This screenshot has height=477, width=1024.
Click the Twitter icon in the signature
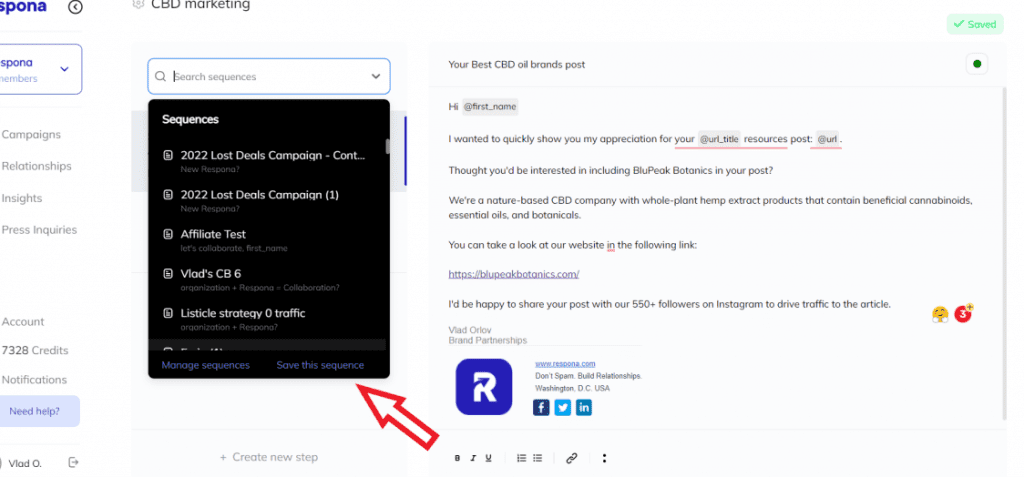(x=563, y=408)
